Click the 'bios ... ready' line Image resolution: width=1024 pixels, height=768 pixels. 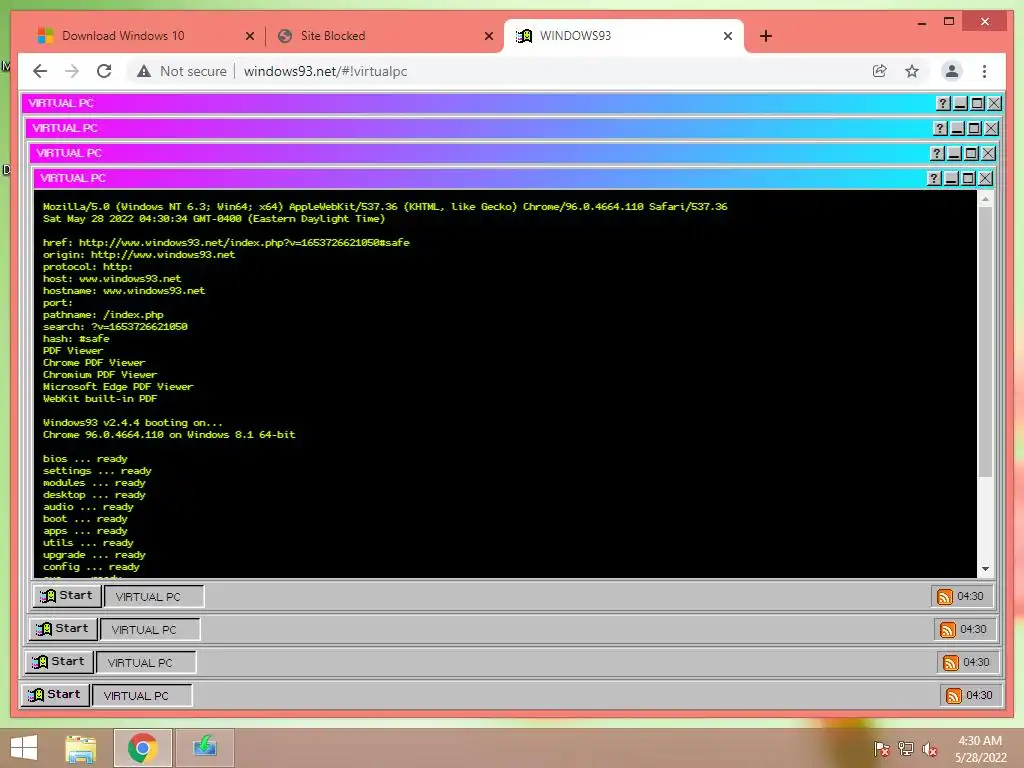click(85, 458)
